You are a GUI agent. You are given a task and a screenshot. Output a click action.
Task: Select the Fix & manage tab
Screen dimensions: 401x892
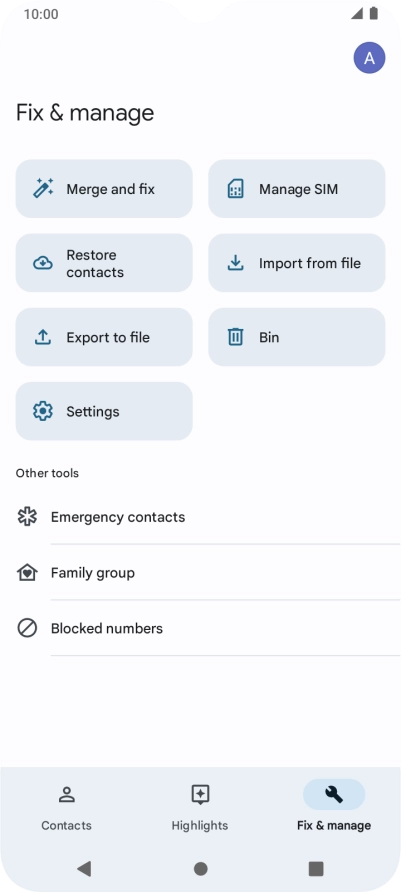point(334,807)
